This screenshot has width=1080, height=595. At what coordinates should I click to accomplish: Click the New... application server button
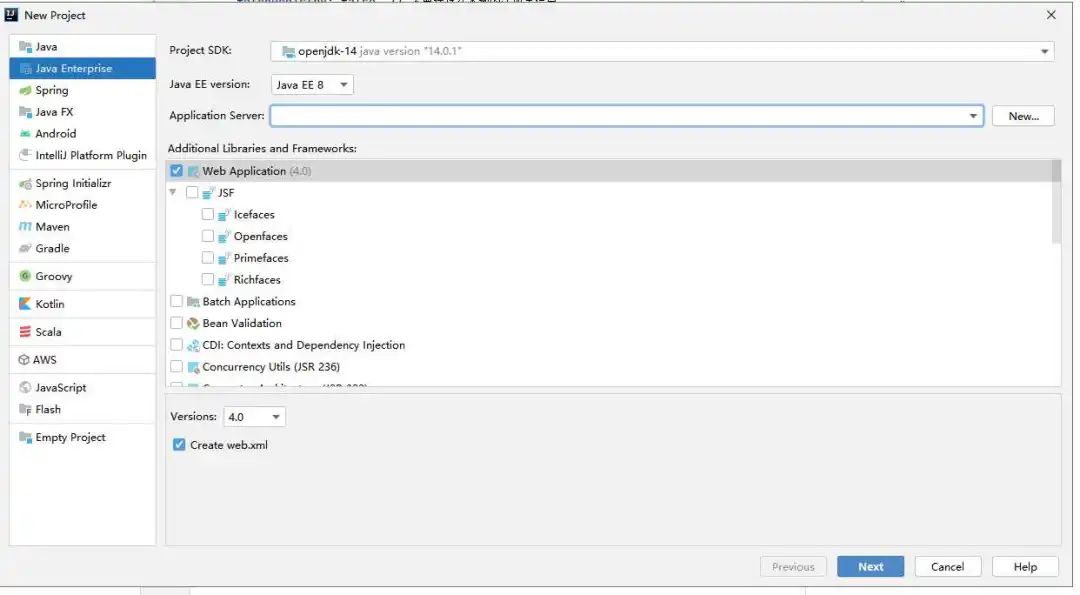tap(1024, 116)
